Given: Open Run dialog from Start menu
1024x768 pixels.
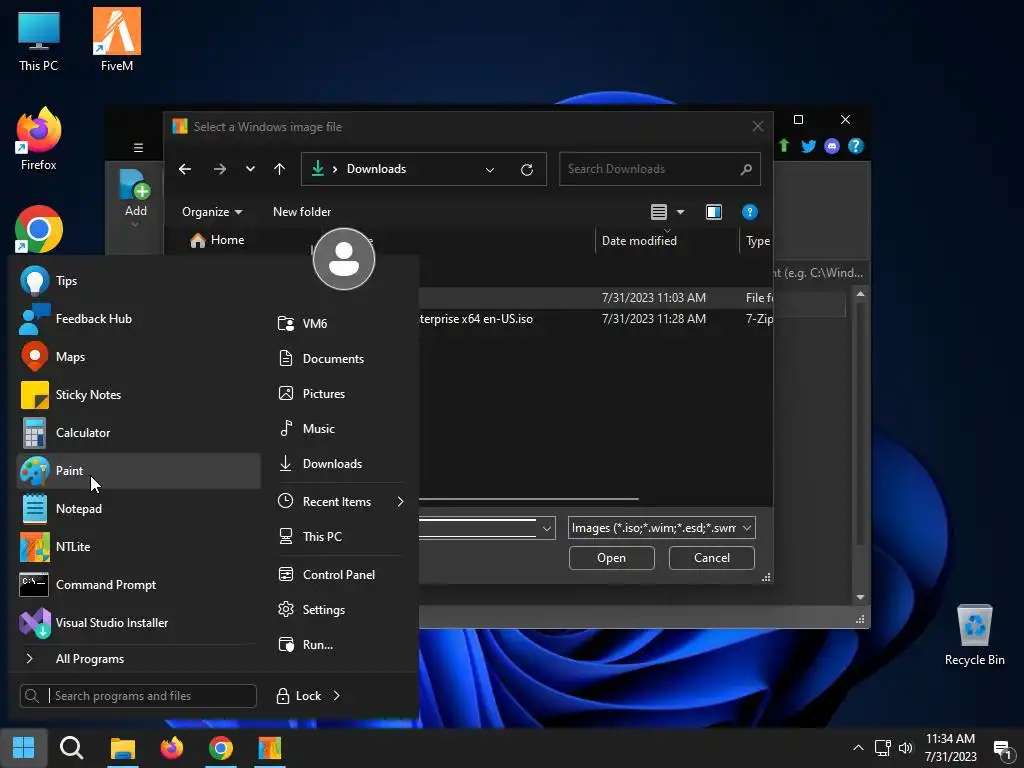Looking at the screenshot, I should click(x=340, y=645).
